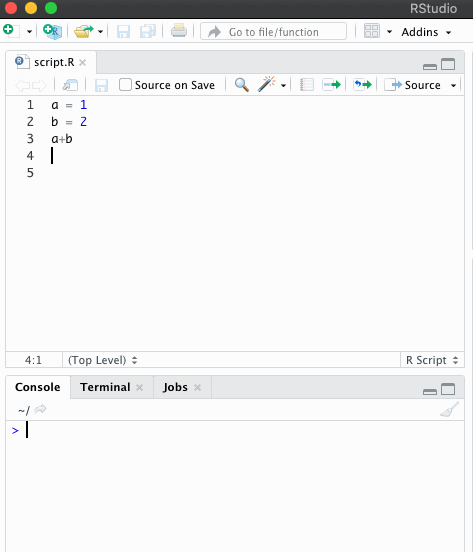Create a new R project
The height and width of the screenshot is (552, 473).
coord(52,32)
